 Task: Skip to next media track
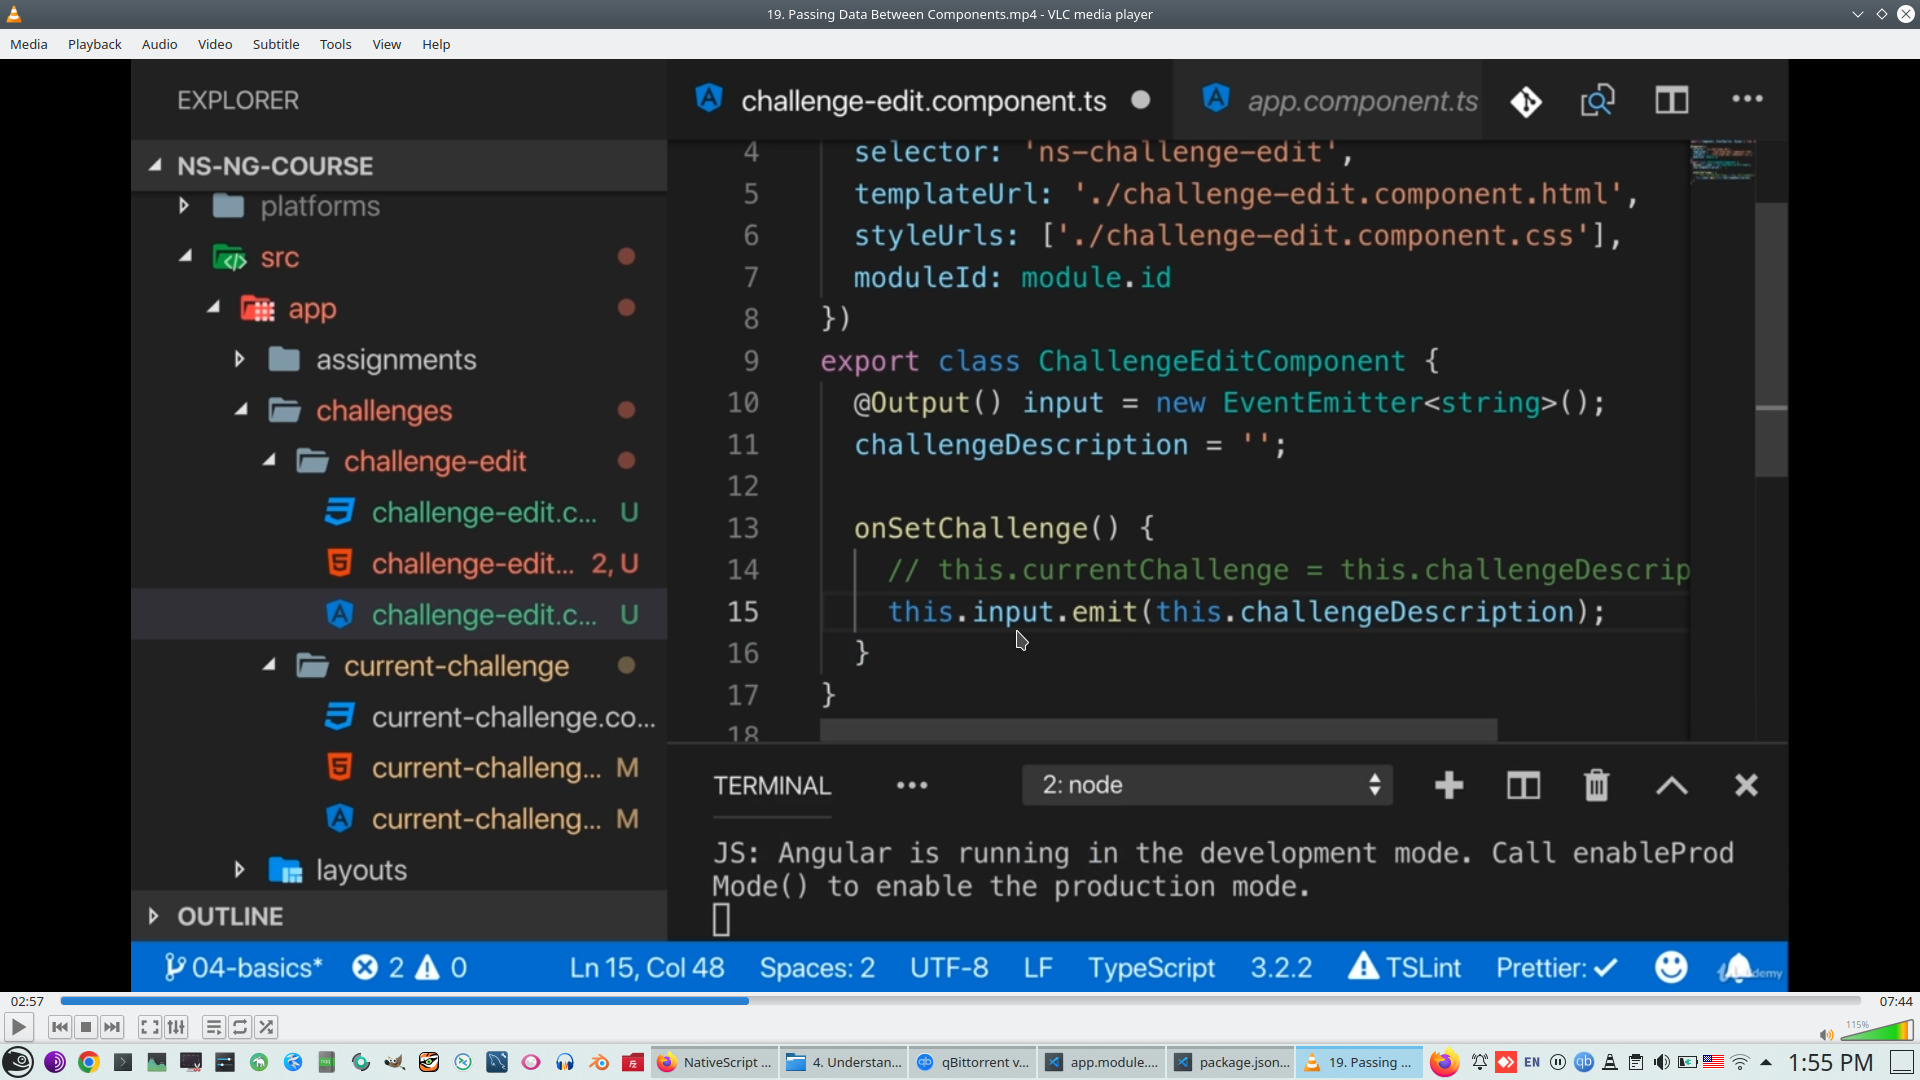click(x=112, y=1027)
